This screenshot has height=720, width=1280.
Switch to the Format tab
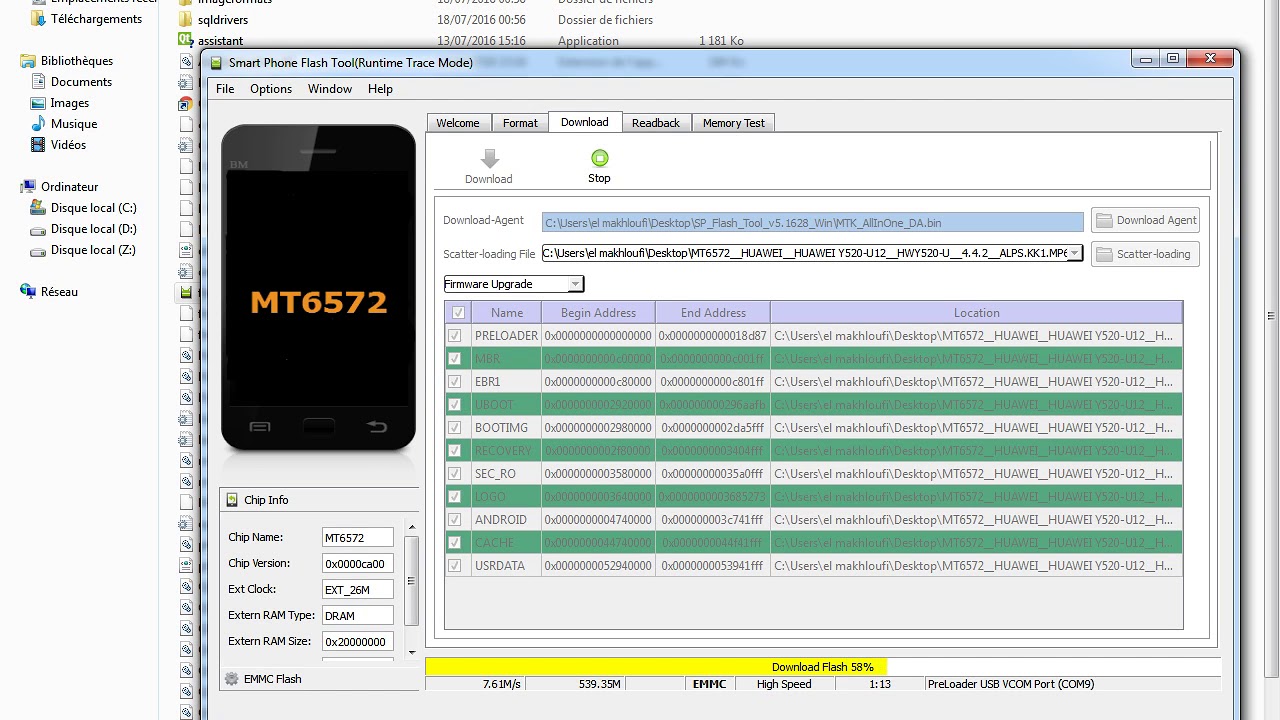[x=520, y=123]
